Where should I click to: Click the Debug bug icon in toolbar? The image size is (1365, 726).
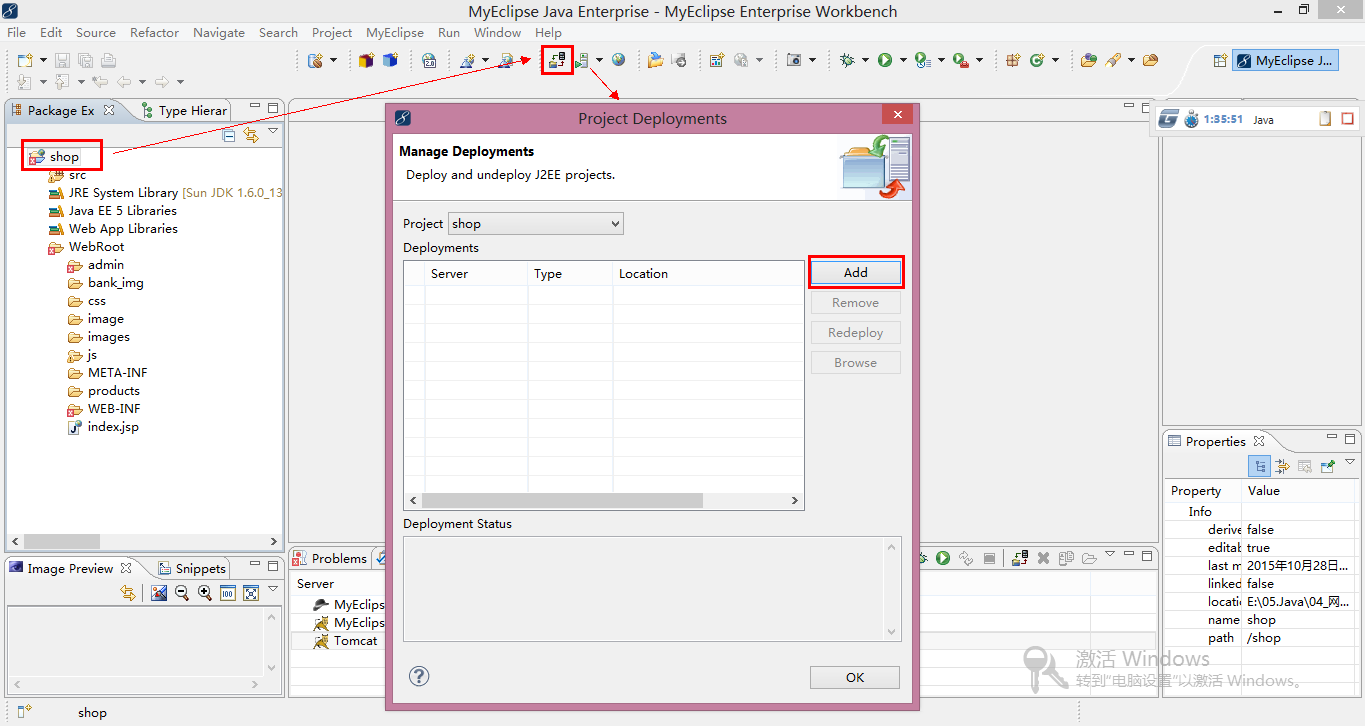tap(847, 60)
